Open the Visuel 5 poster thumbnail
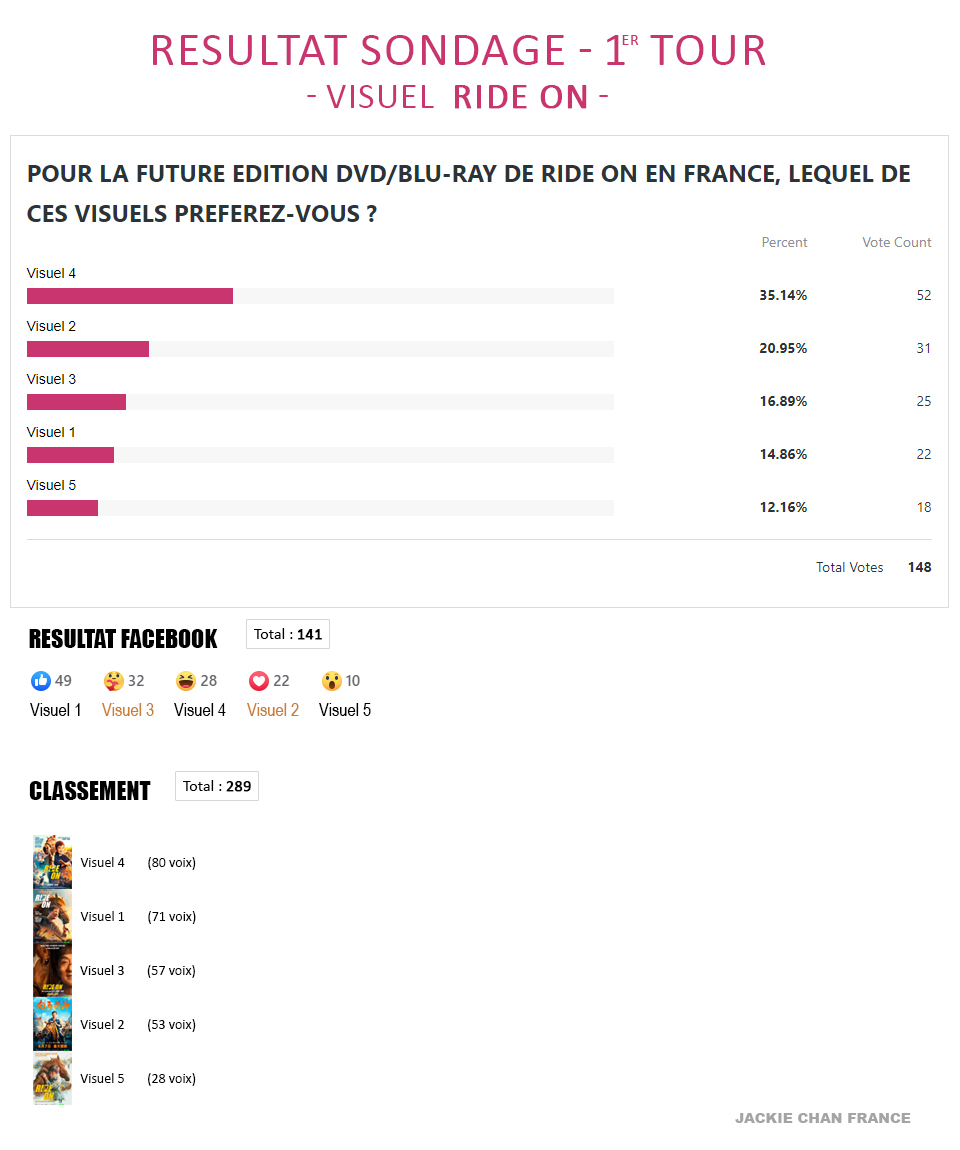The height and width of the screenshot is (1150, 960). 53,1079
